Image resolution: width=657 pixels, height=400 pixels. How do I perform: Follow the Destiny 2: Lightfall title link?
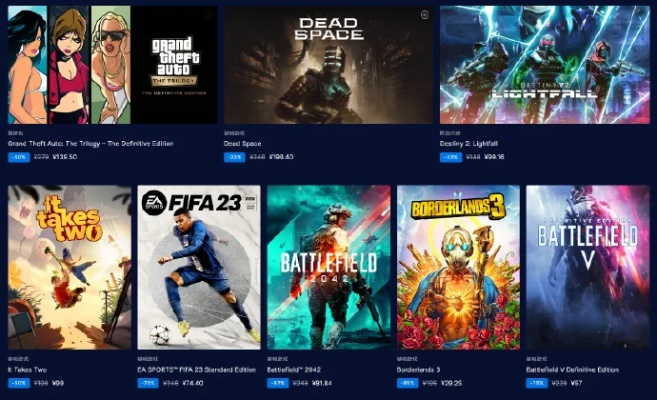tap(468, 144)
